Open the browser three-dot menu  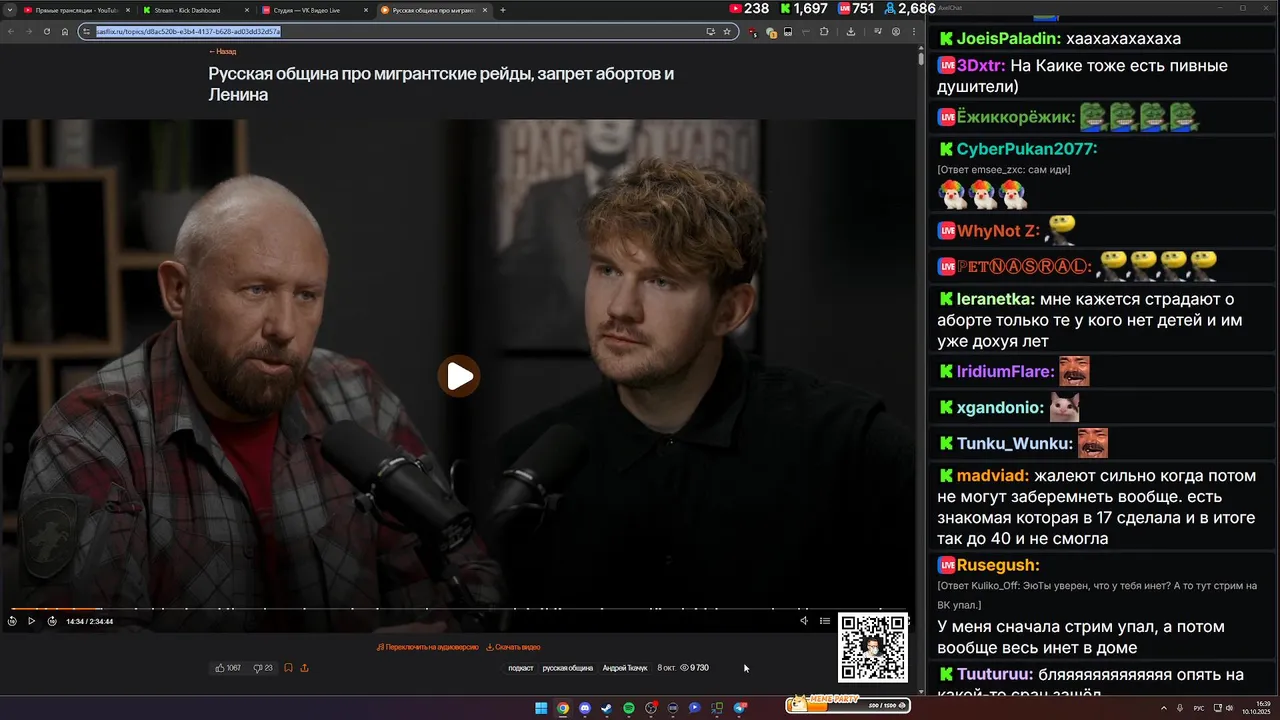913,31
